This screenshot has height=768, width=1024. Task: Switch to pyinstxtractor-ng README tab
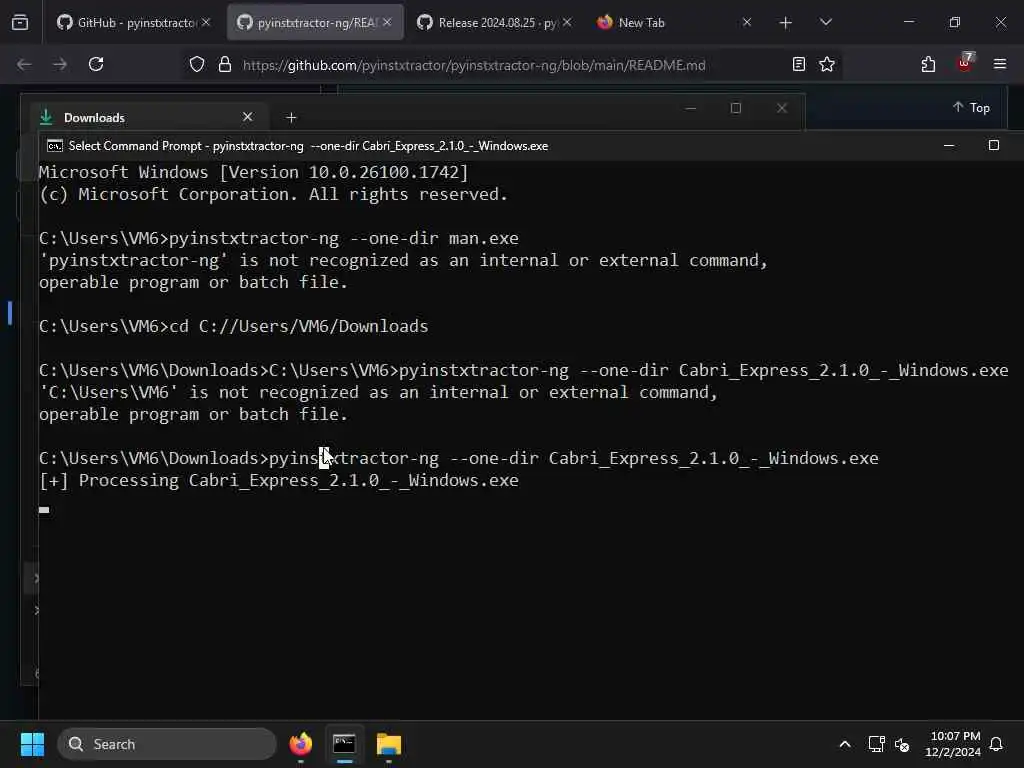click(315, 23)
